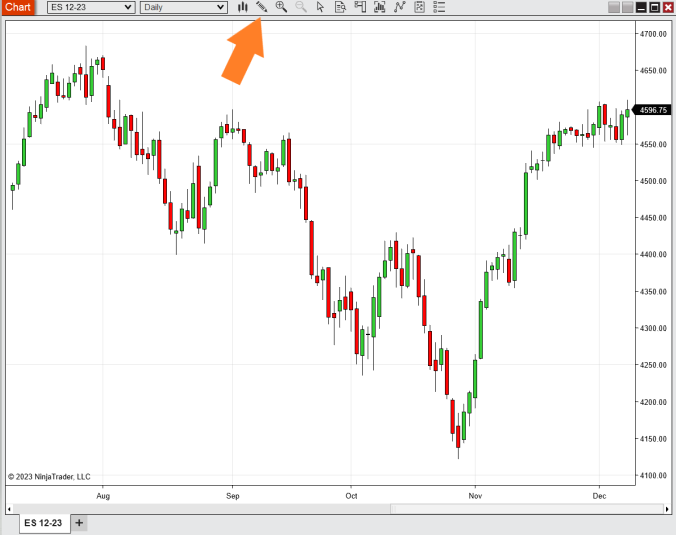Maximize the chart window
Screen dimensions: 676x535
click(654, 7)
